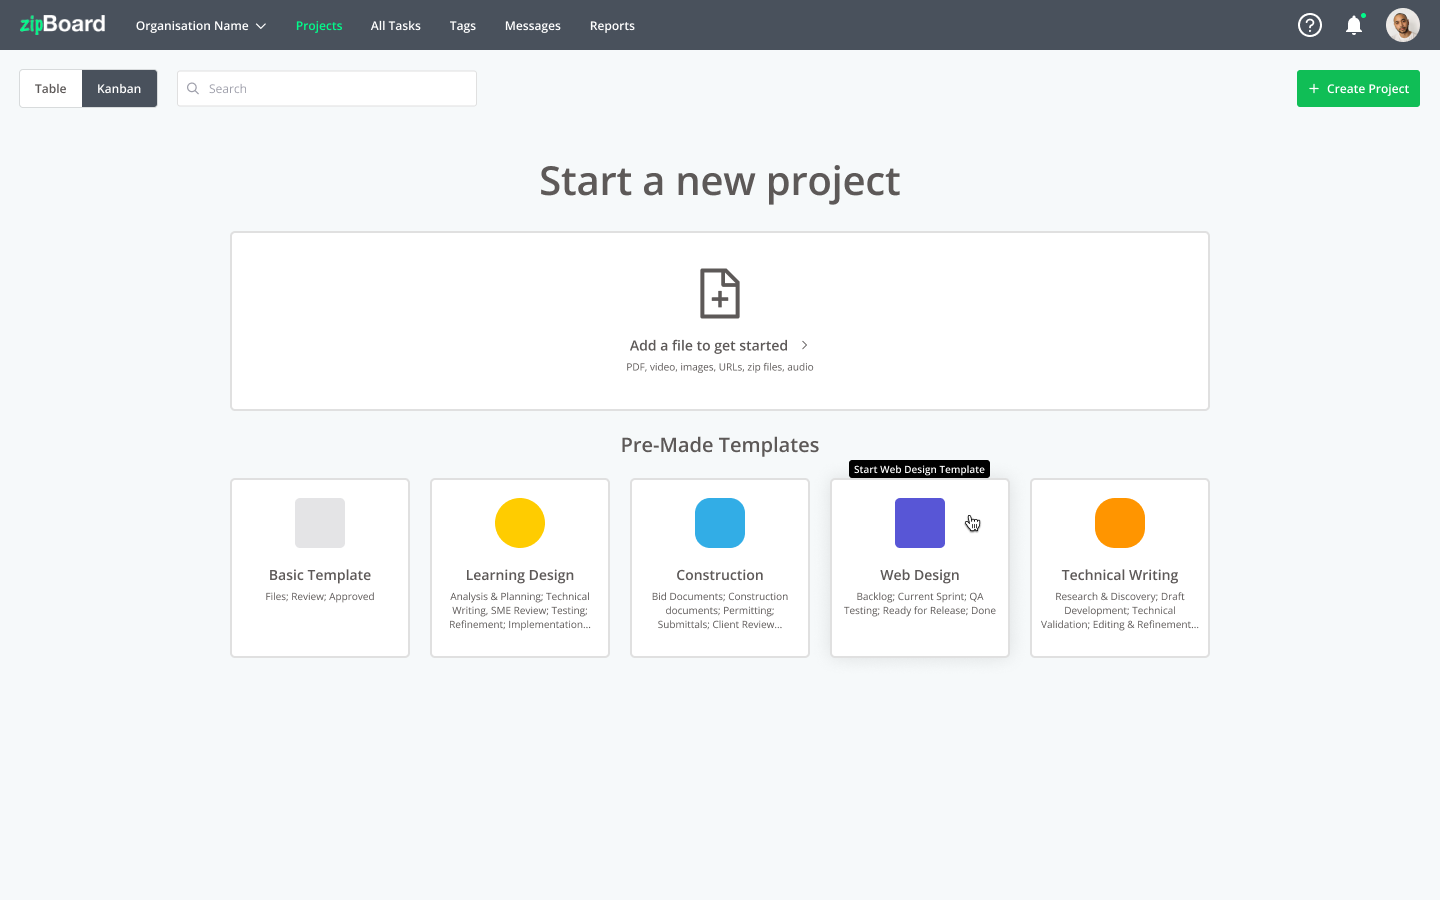Switch to Kanban view
Image resolution: width=1440 pixels, height=900 pixels.
[x=119, y=89]
